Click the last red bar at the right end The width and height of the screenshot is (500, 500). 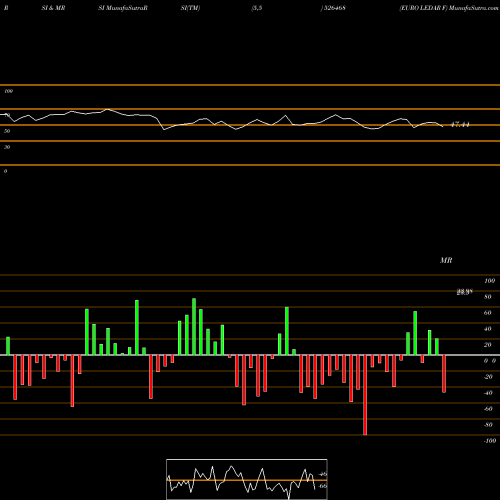point(444,374)
